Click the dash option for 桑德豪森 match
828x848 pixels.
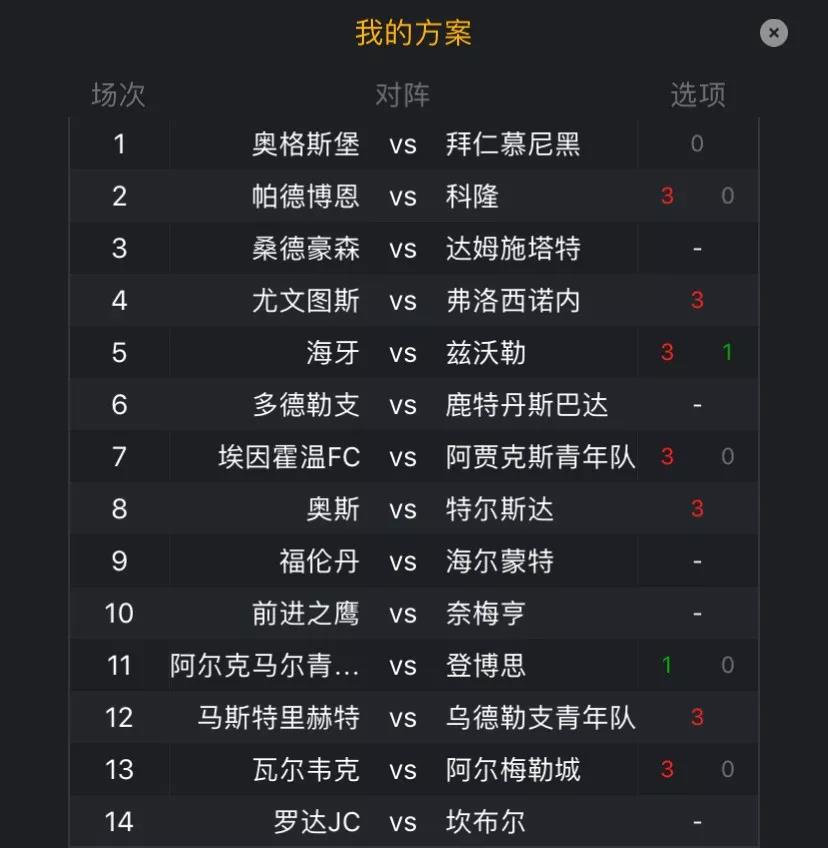tap(697, 249)
